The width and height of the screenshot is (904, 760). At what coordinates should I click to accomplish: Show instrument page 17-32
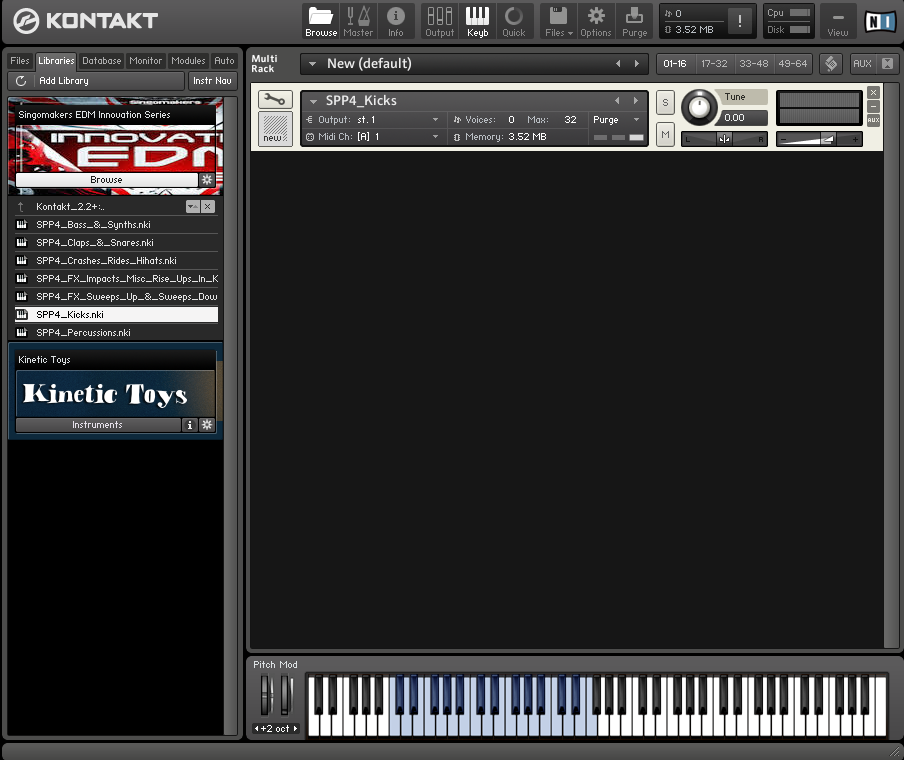(714, 63)
